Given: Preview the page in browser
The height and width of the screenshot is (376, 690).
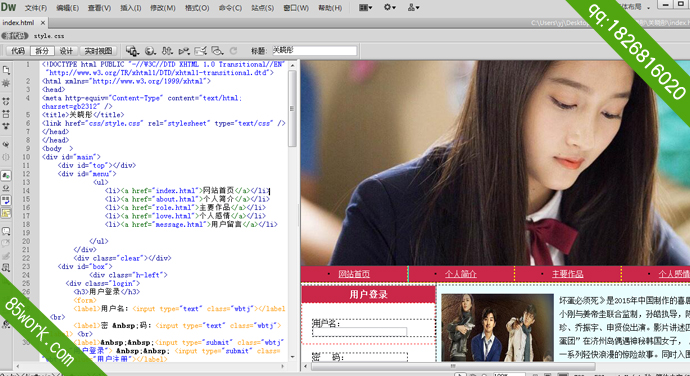Looking at the screenshot, I should 150,51.
